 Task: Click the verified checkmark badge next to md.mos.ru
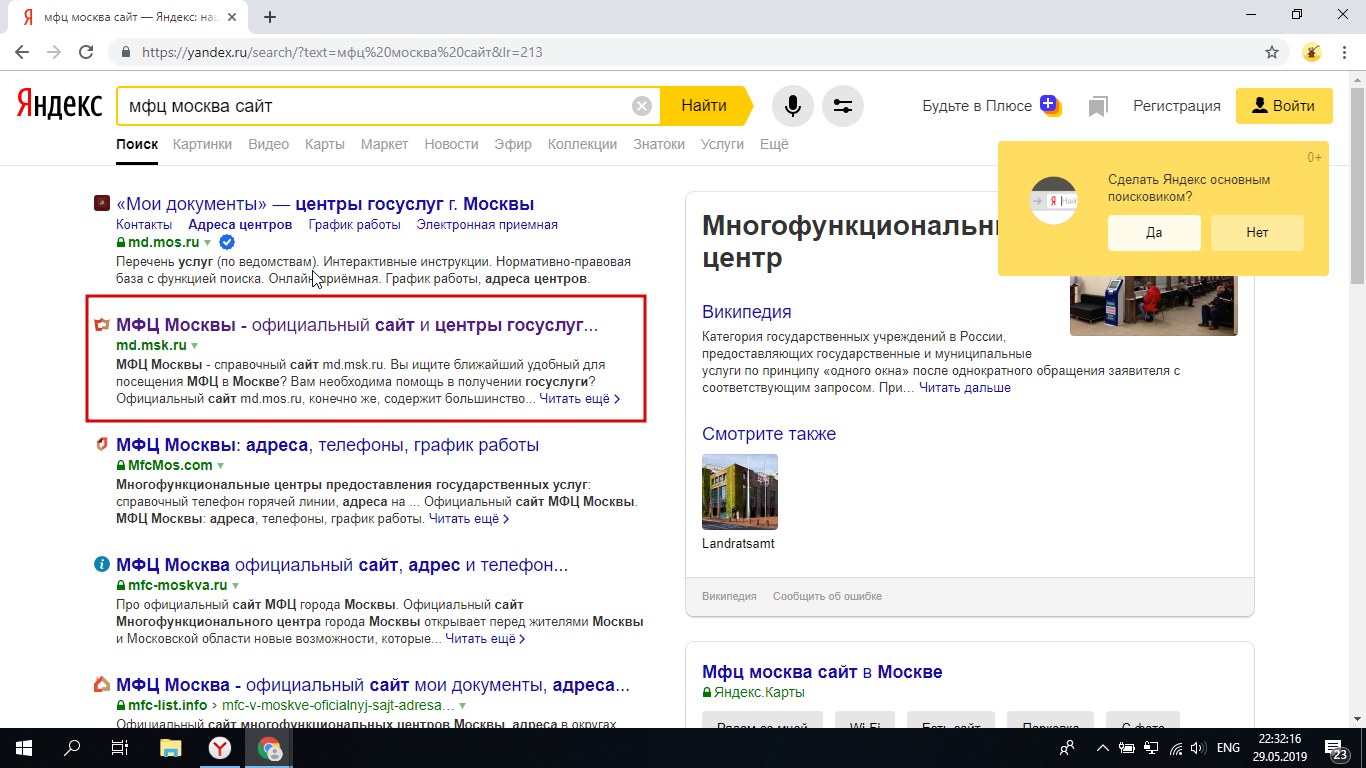[x=227, y=242]
